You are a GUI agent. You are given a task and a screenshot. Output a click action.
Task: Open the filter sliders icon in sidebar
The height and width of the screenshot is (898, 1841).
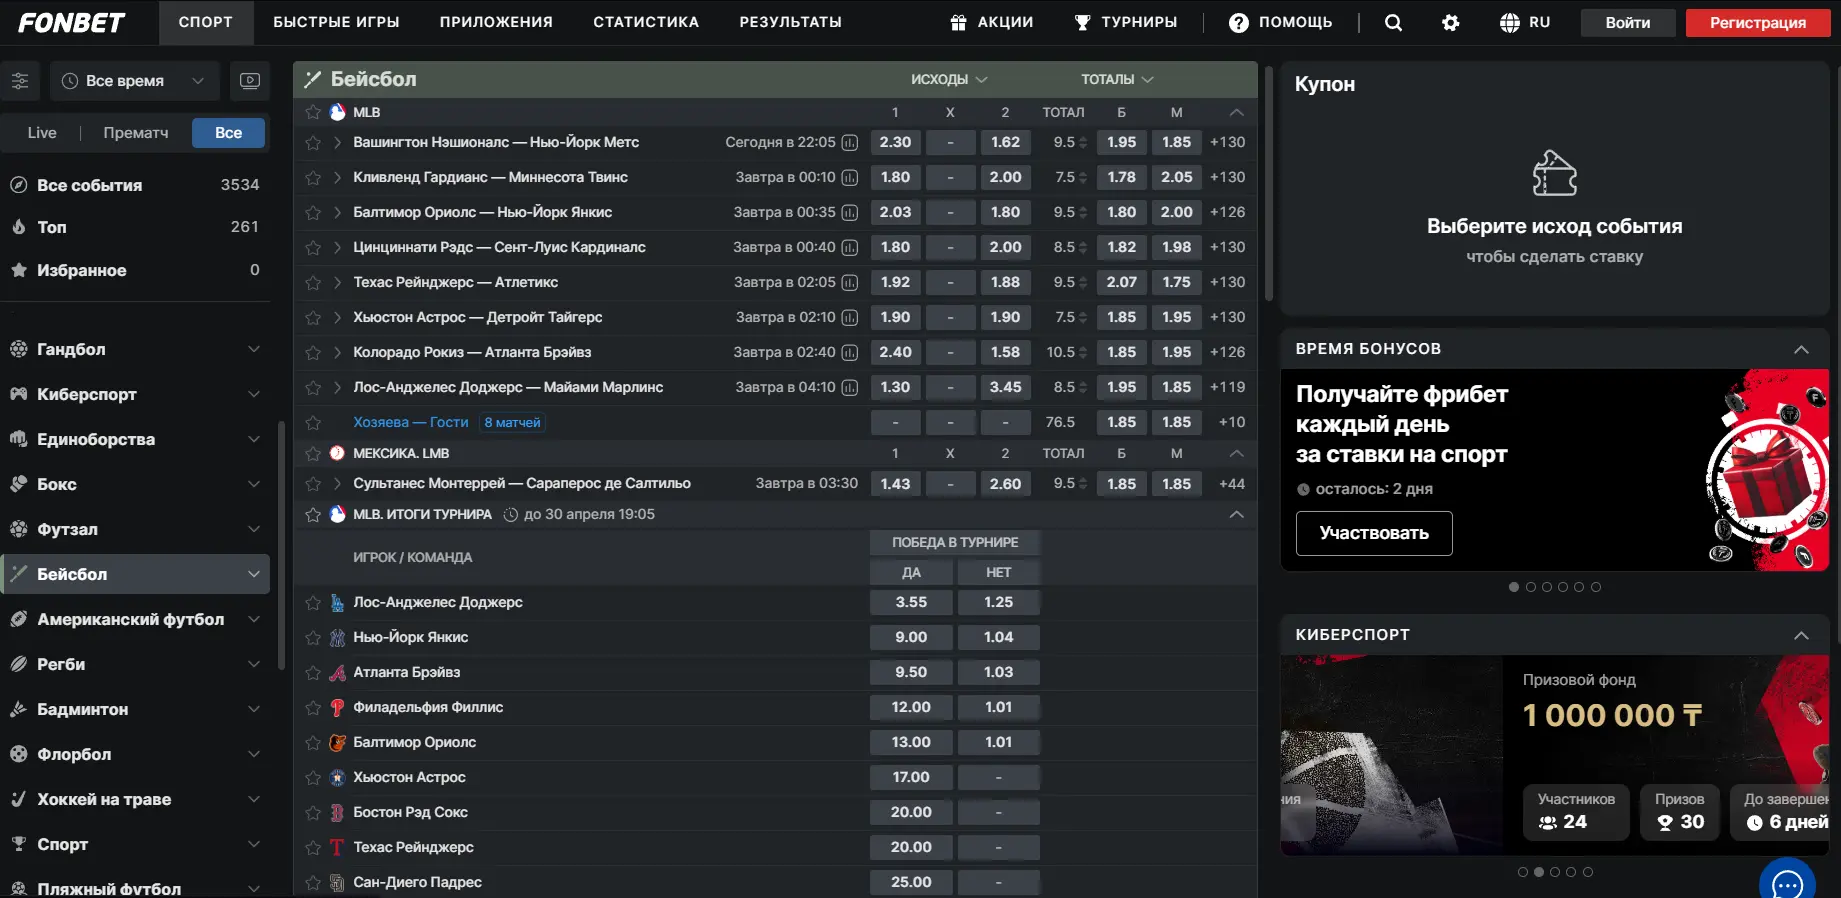click(20, 81)
